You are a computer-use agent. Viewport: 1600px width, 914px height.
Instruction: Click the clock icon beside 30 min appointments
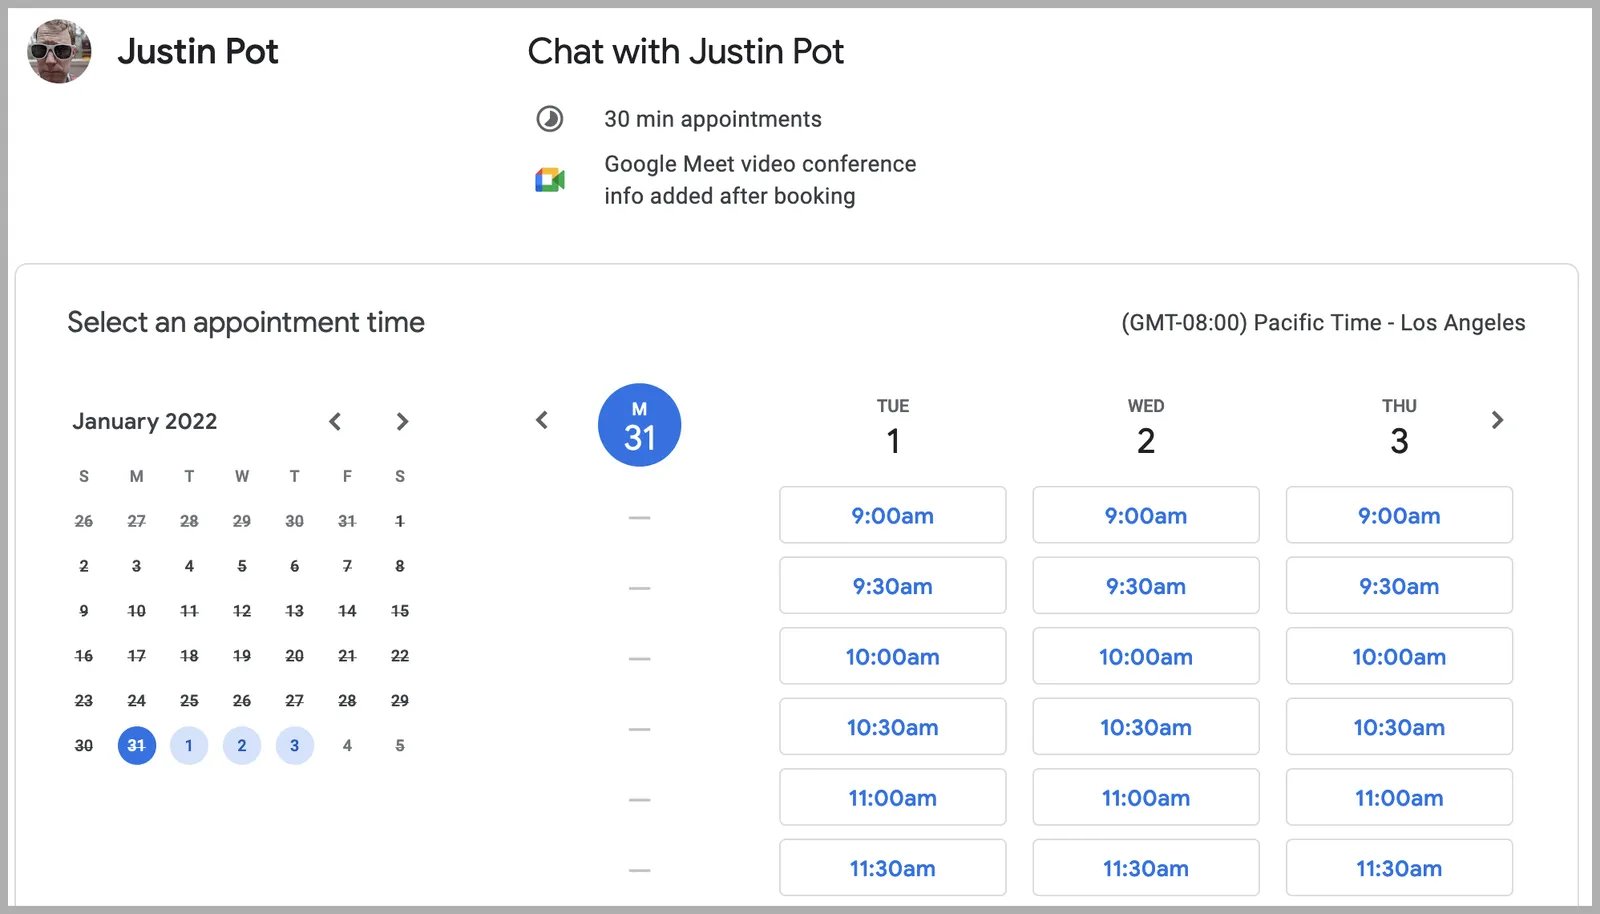pos(549,119)
